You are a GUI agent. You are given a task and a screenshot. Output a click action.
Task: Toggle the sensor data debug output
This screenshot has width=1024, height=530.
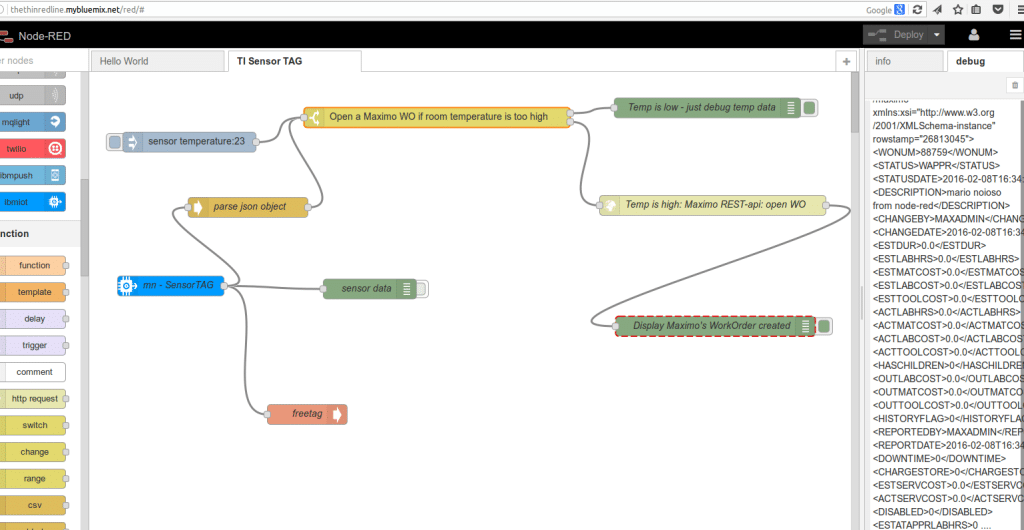(x=421, y=288)
